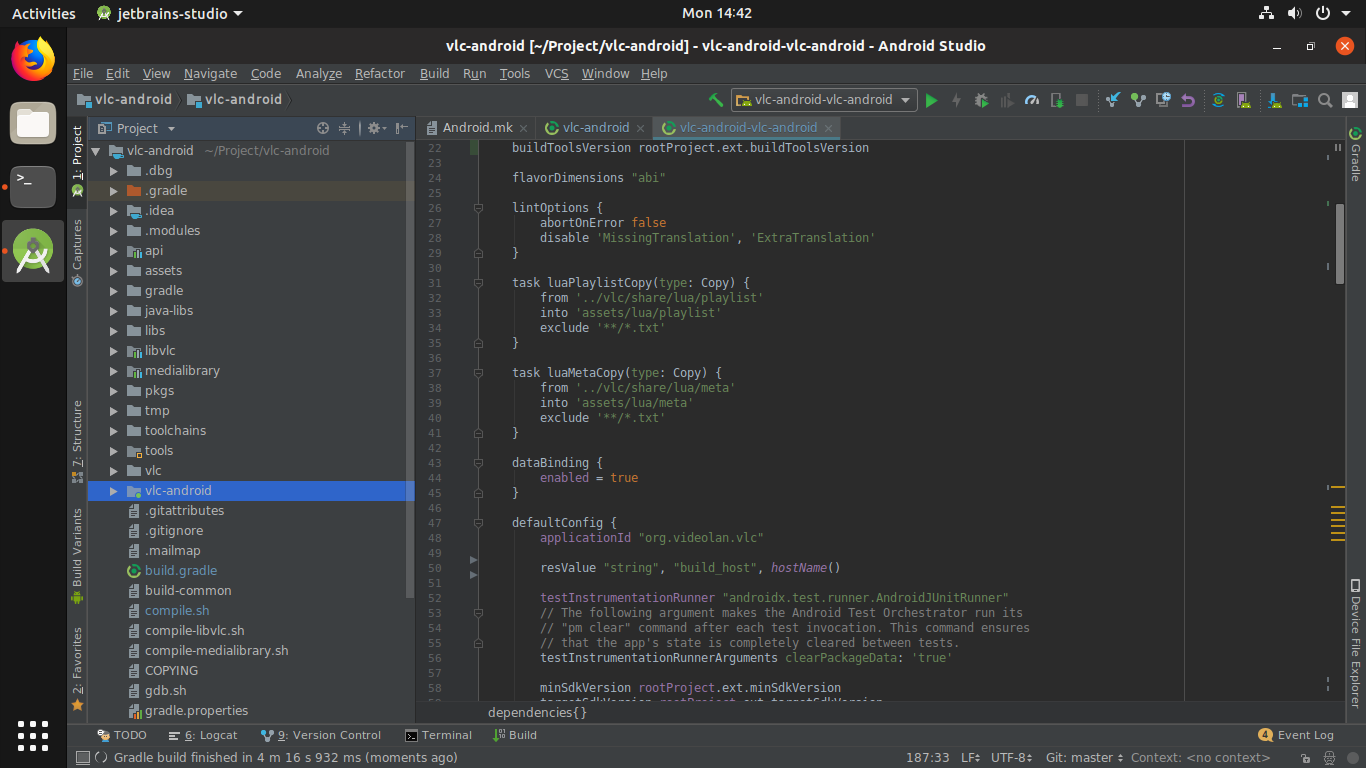
Task: Start debugging with the bug icon
Action: pos(981,100)
